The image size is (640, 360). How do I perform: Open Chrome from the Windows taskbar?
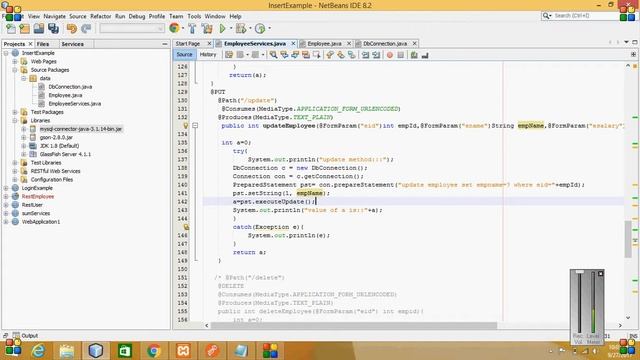(x=153, y=351)
